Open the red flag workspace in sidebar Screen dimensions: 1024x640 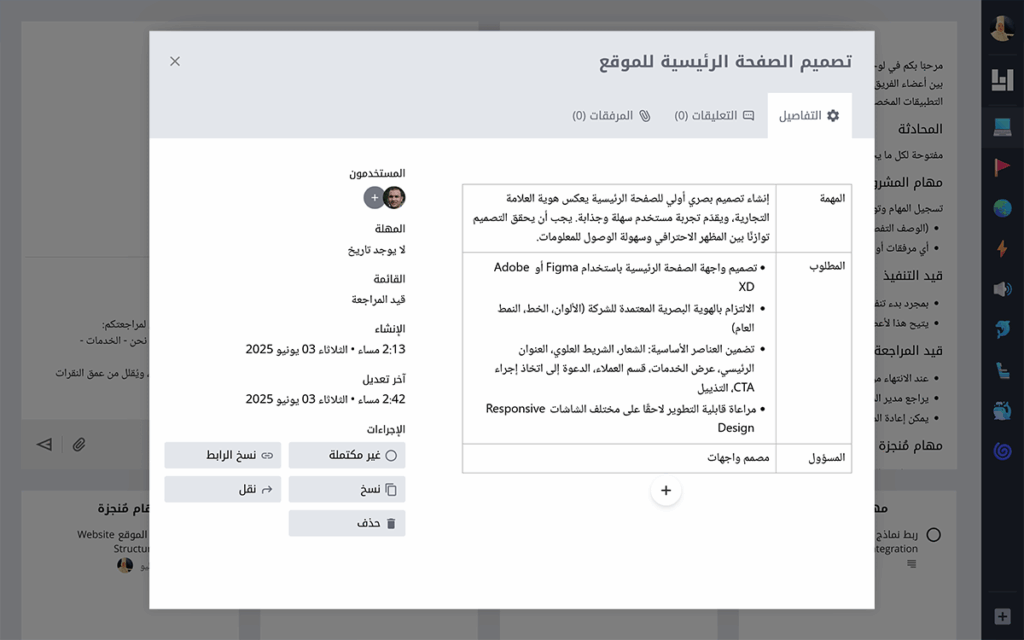point(1002,168)
